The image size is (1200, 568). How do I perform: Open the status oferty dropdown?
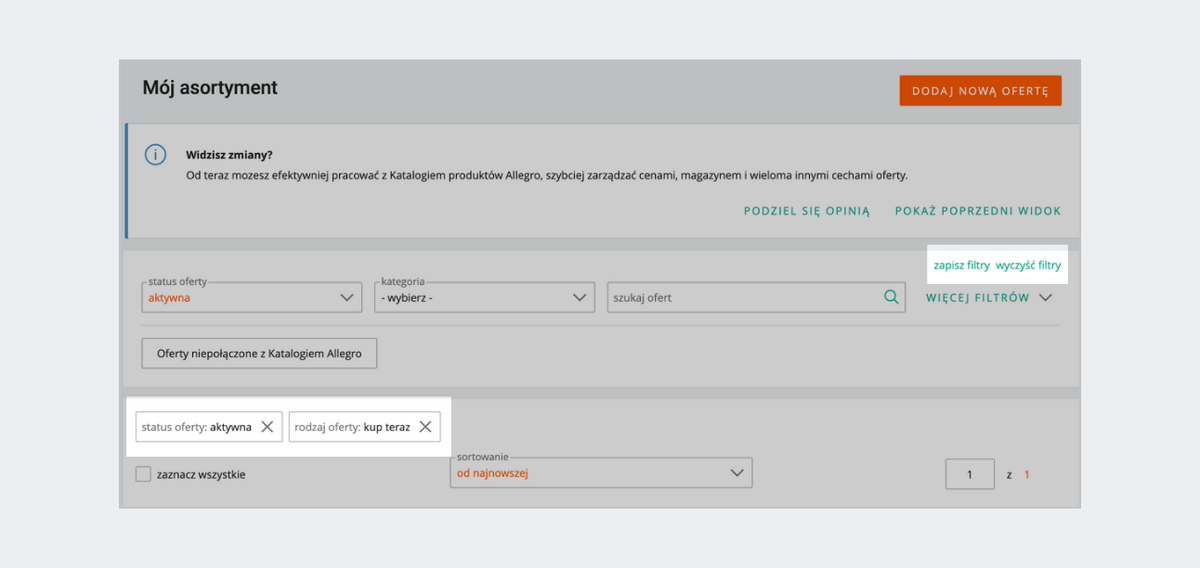click(252, 297)
